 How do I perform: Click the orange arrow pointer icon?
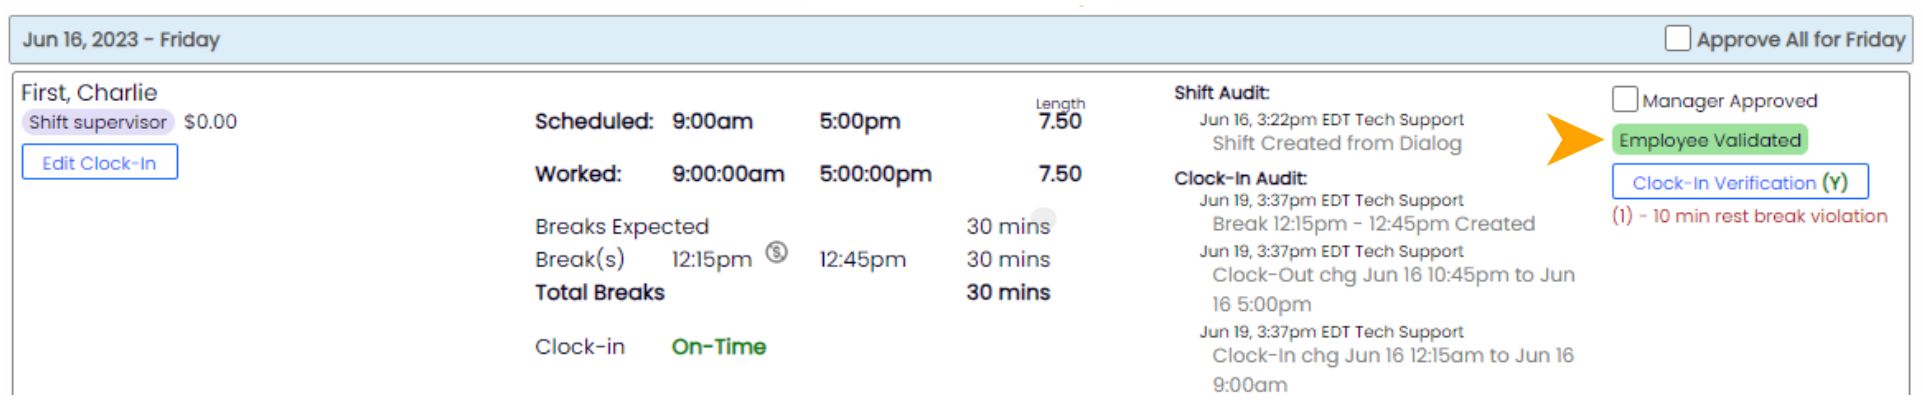[1574, 139]
